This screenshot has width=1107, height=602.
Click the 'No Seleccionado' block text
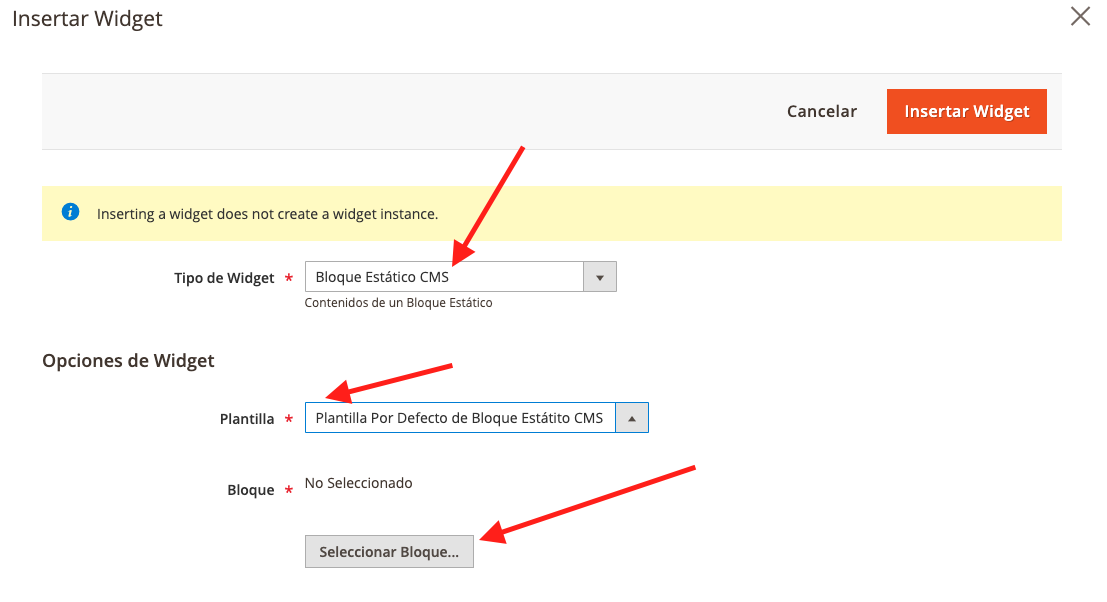[x=359, y=483]
